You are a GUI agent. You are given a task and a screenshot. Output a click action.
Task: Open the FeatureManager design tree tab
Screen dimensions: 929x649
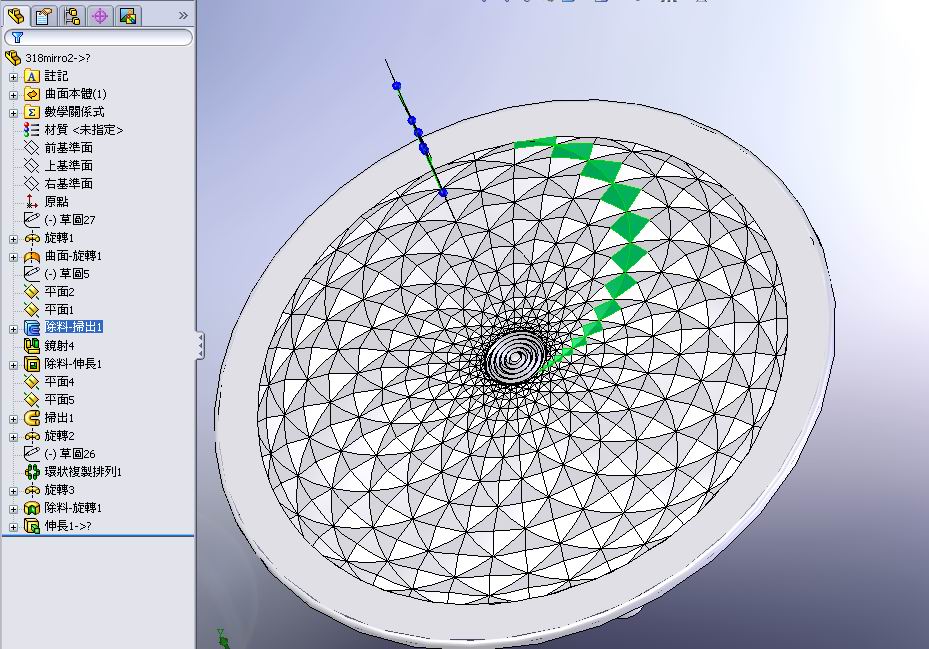(x=15, y=15)
